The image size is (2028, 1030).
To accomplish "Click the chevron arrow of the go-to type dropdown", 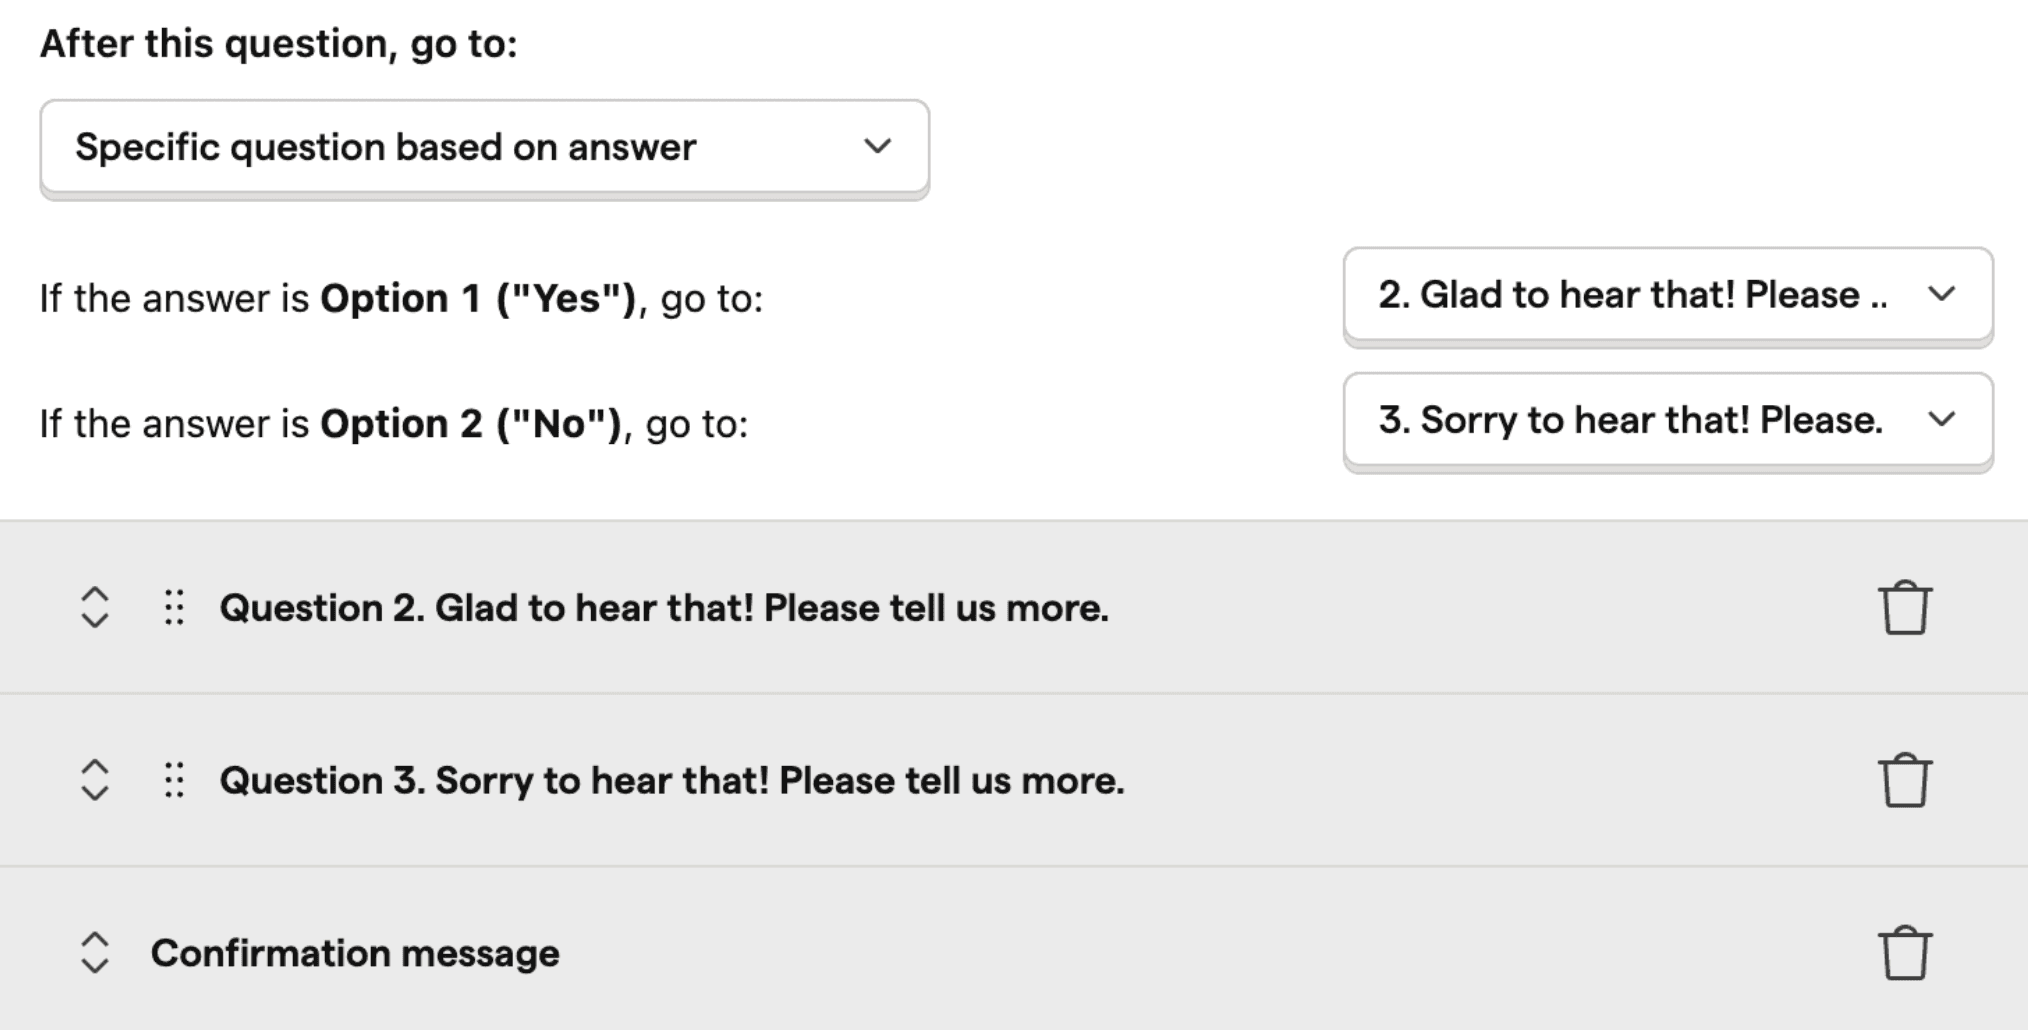I will coord(877,146).
